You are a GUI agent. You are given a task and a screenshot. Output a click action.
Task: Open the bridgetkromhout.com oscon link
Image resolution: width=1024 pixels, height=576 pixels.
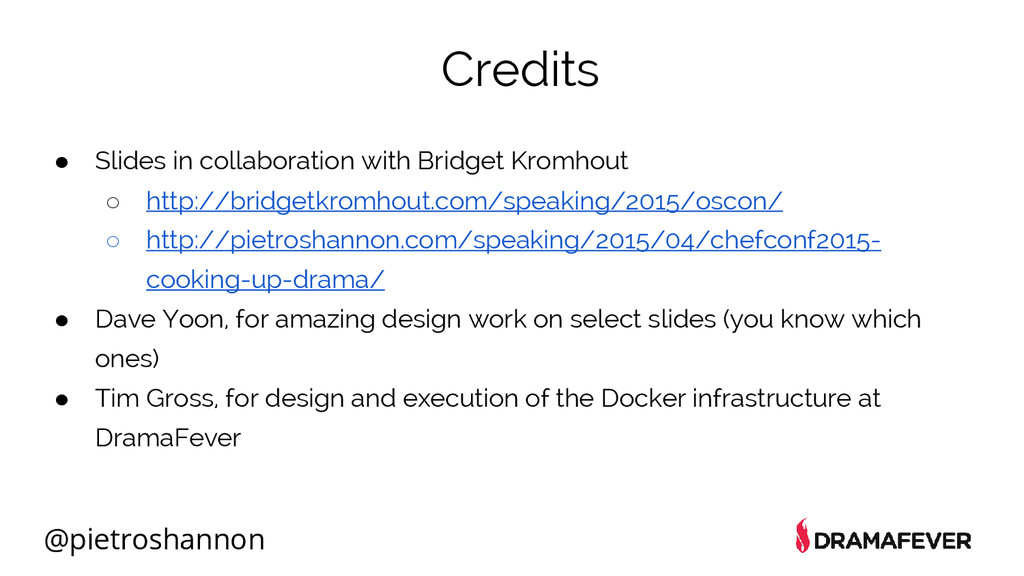pyautogui.click(x=464, y=201)
